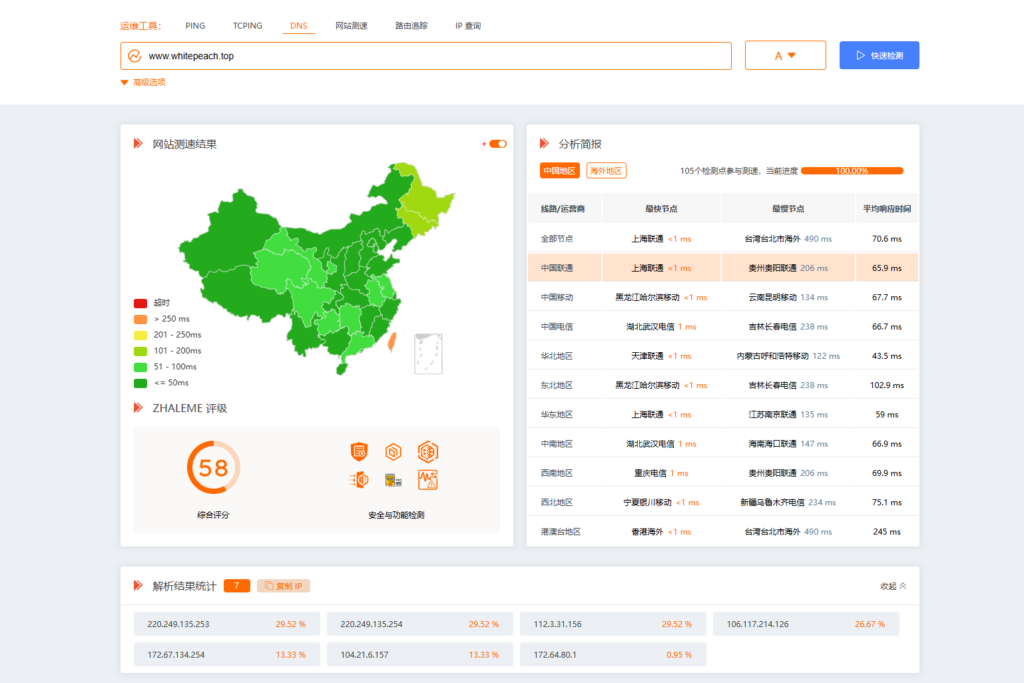
Task: Select the 中国地区 region button
Action: pos(559,170)
